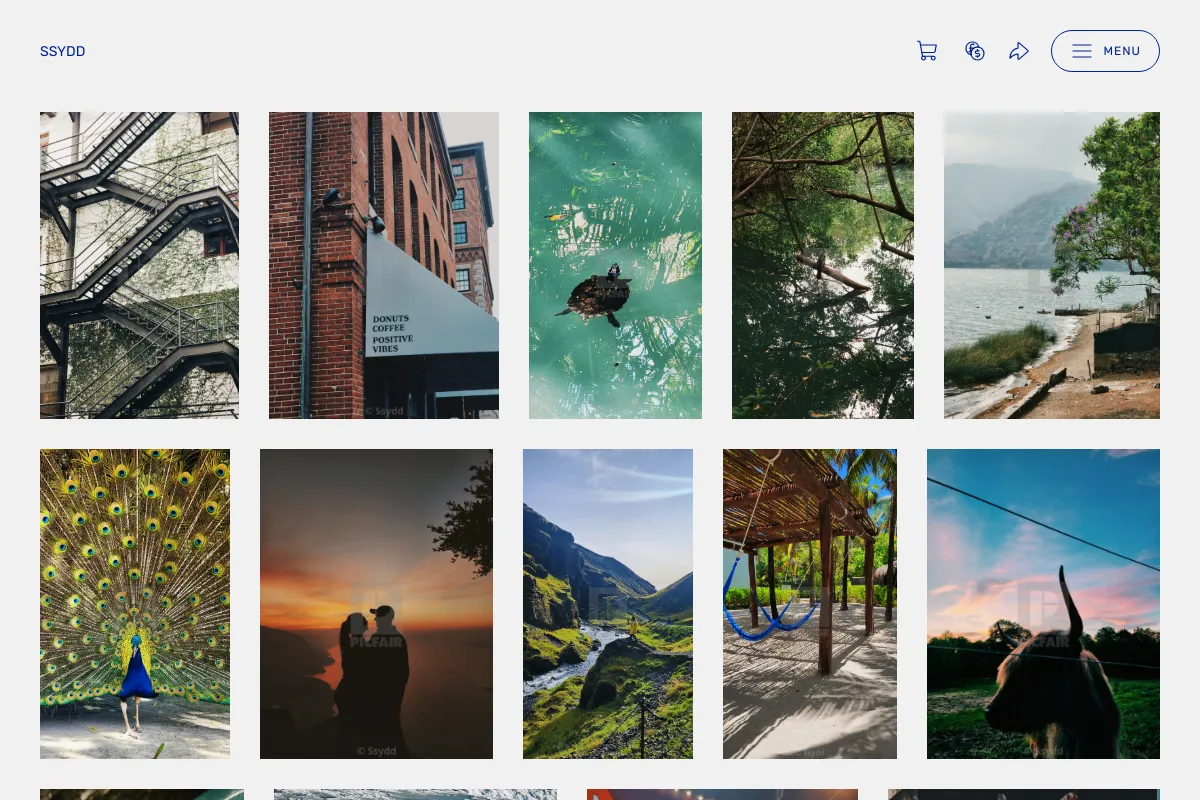Go to SSYDD home link
This screenshot has width=1200, height=800.
click(x=63, y=51)
